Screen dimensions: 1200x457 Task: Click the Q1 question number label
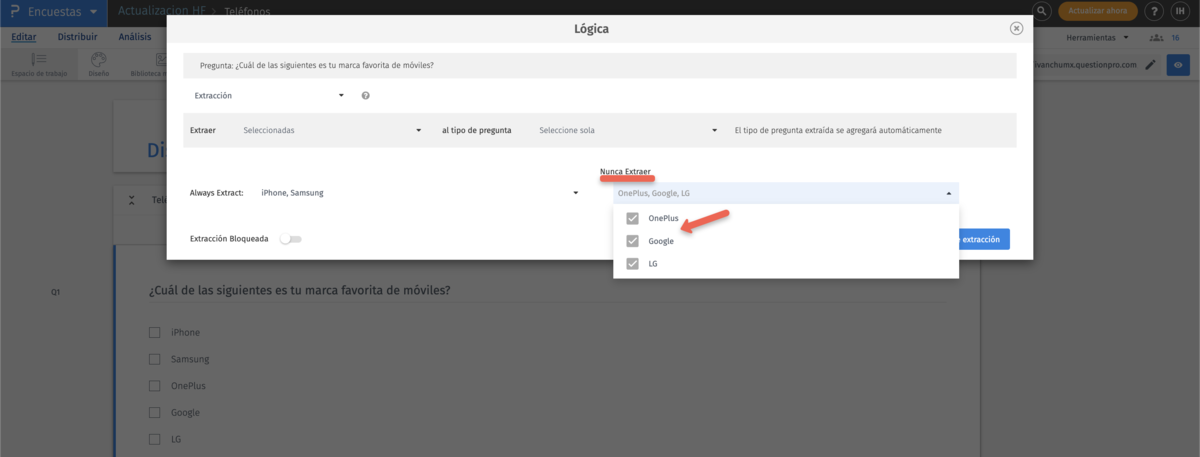[57, 292]
